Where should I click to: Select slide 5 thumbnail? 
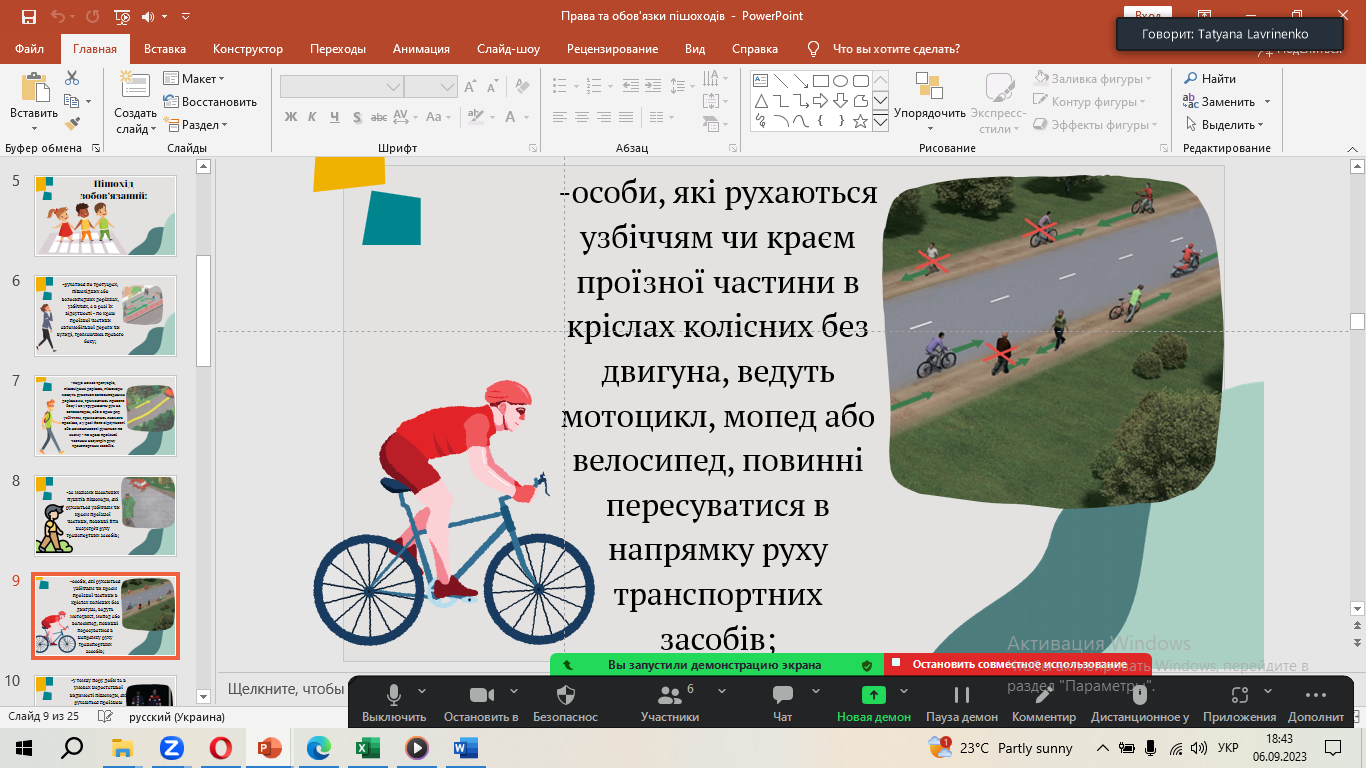coord(106,216)
